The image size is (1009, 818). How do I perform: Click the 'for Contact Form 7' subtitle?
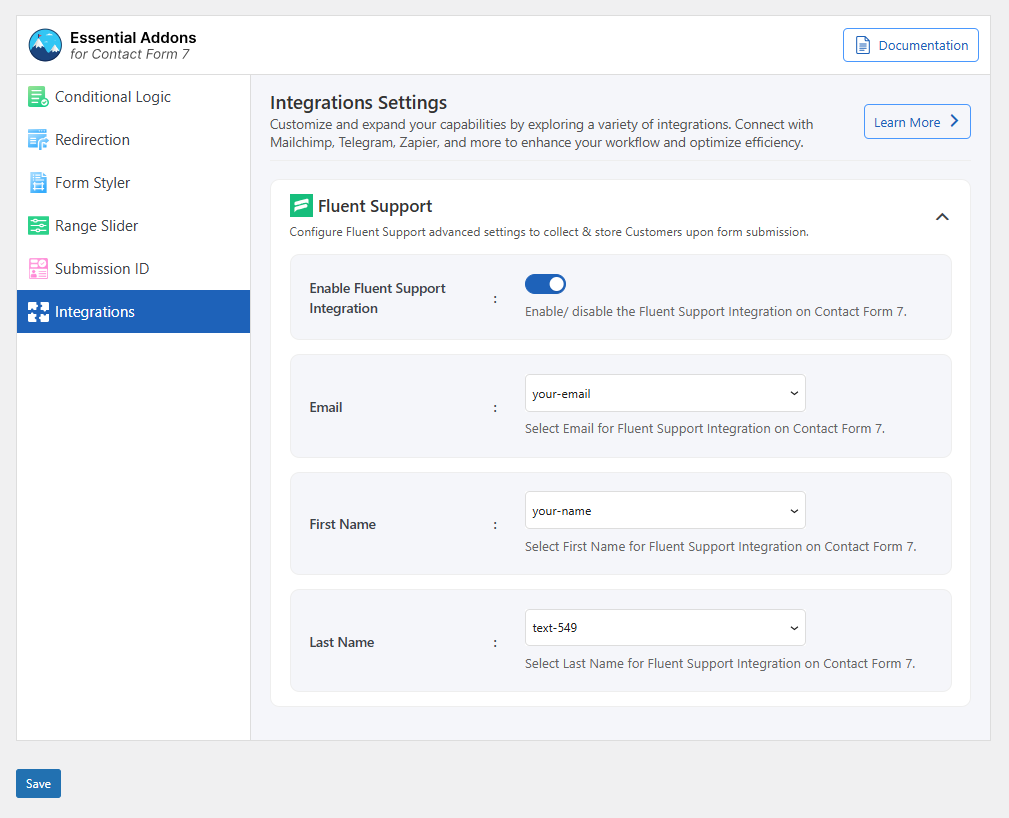130,54
